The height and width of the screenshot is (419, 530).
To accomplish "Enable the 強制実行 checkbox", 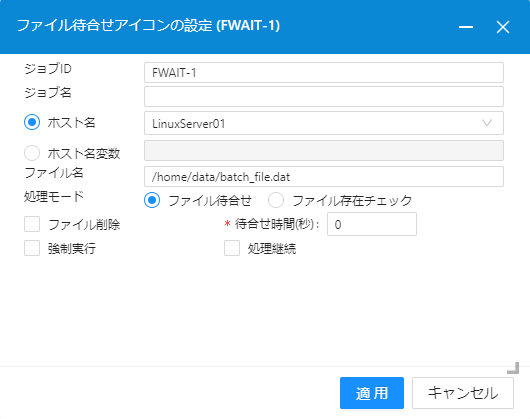I will [x=32, y=248].
